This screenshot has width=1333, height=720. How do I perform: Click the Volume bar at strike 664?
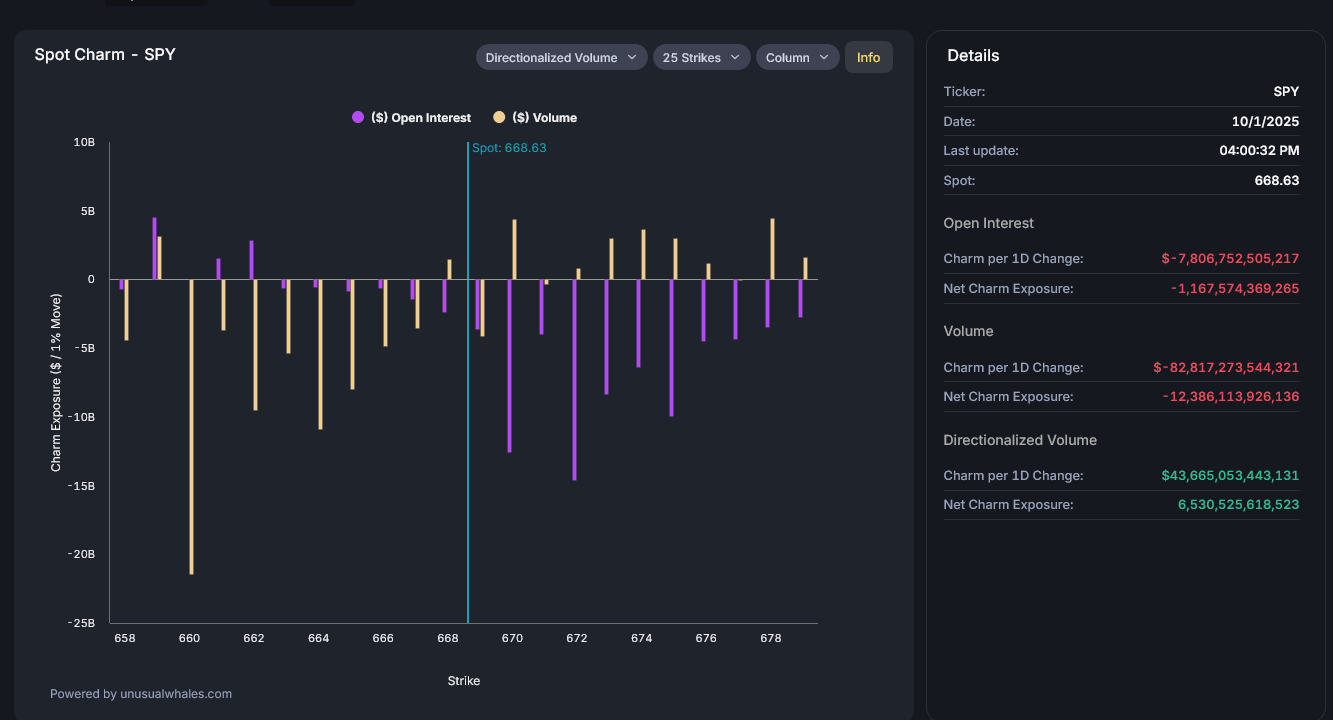click(x=320, y=354)
